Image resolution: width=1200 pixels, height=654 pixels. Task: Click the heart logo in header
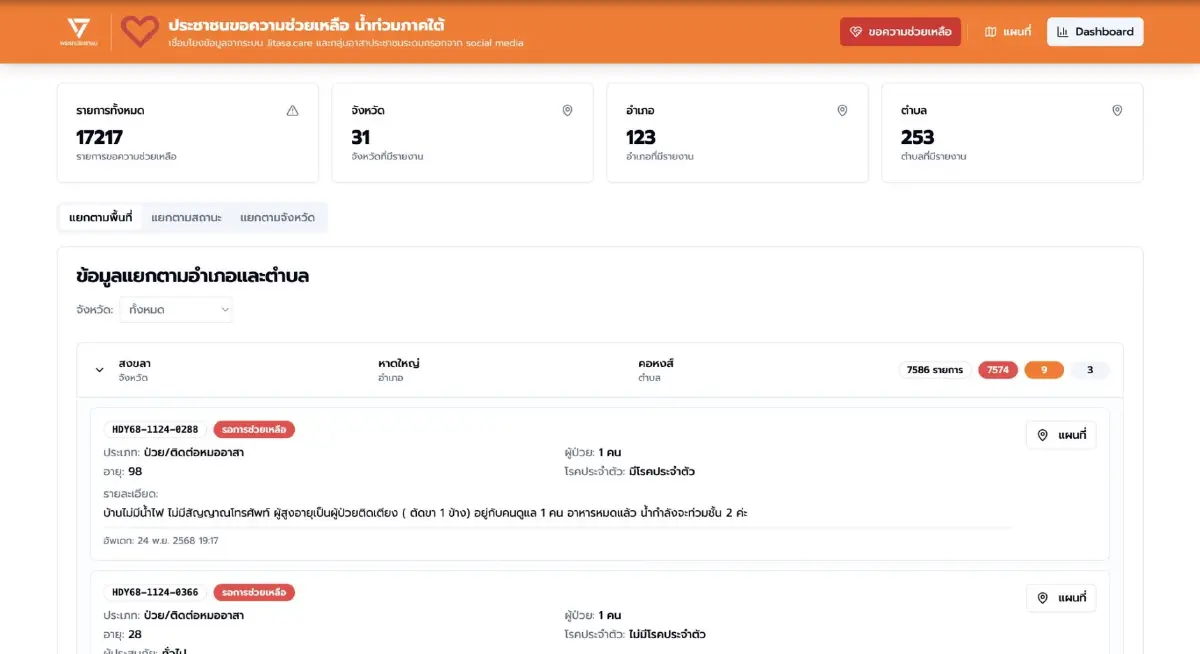click(140, 32)
